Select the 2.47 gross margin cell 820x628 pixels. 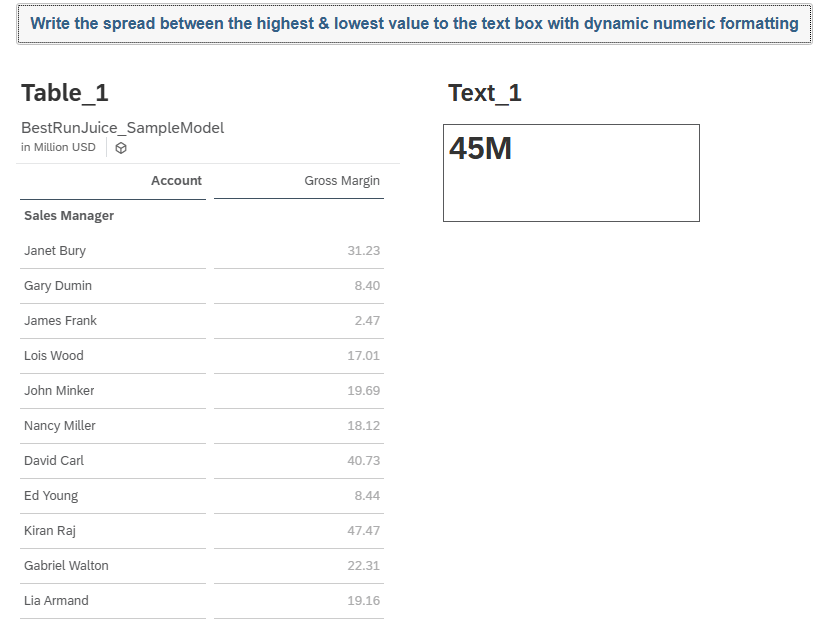point(367,321)
